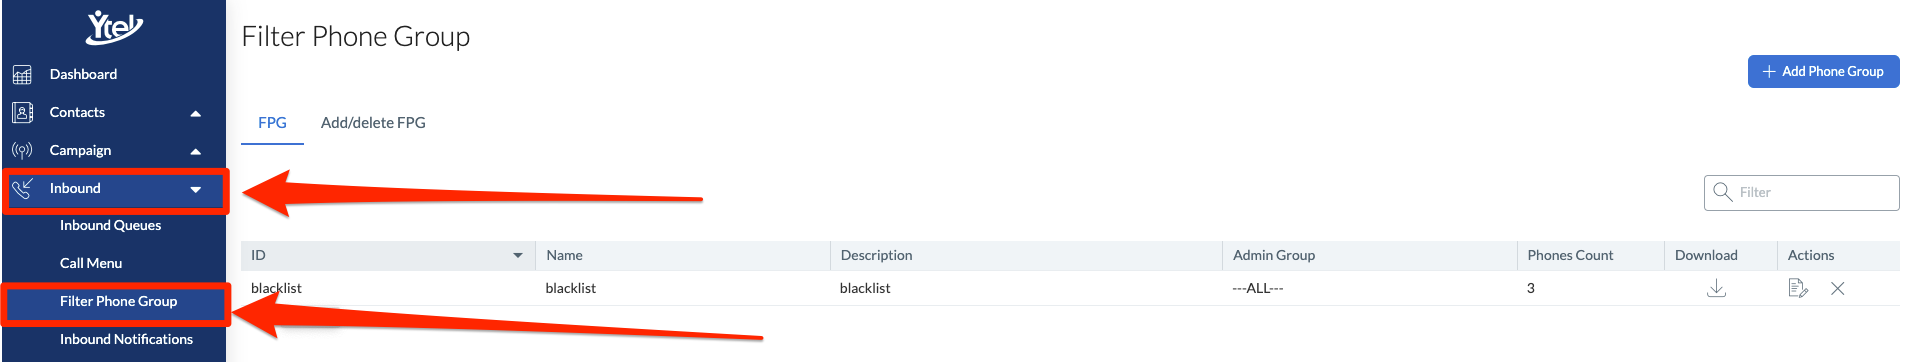Click the search magnifier in Filter box

tap(1722, 192)
